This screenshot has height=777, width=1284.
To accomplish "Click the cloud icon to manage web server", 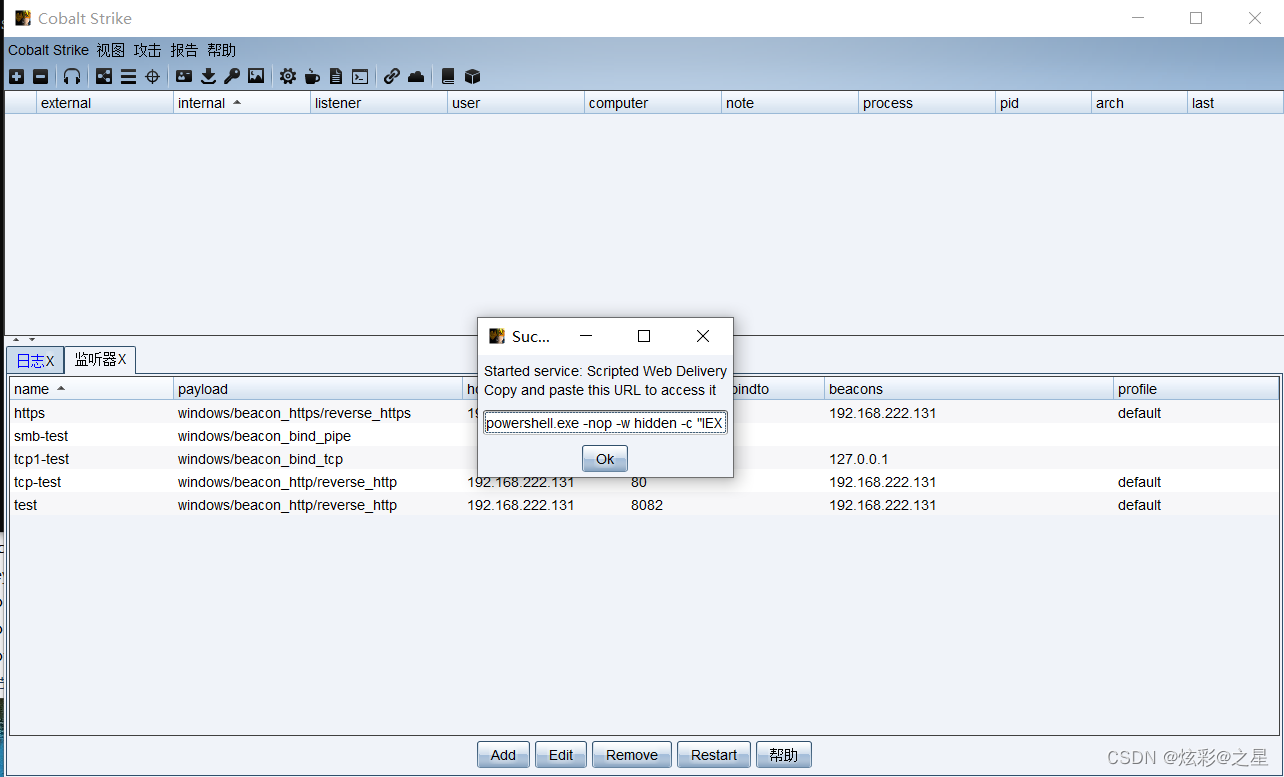I will coord(416,76).
